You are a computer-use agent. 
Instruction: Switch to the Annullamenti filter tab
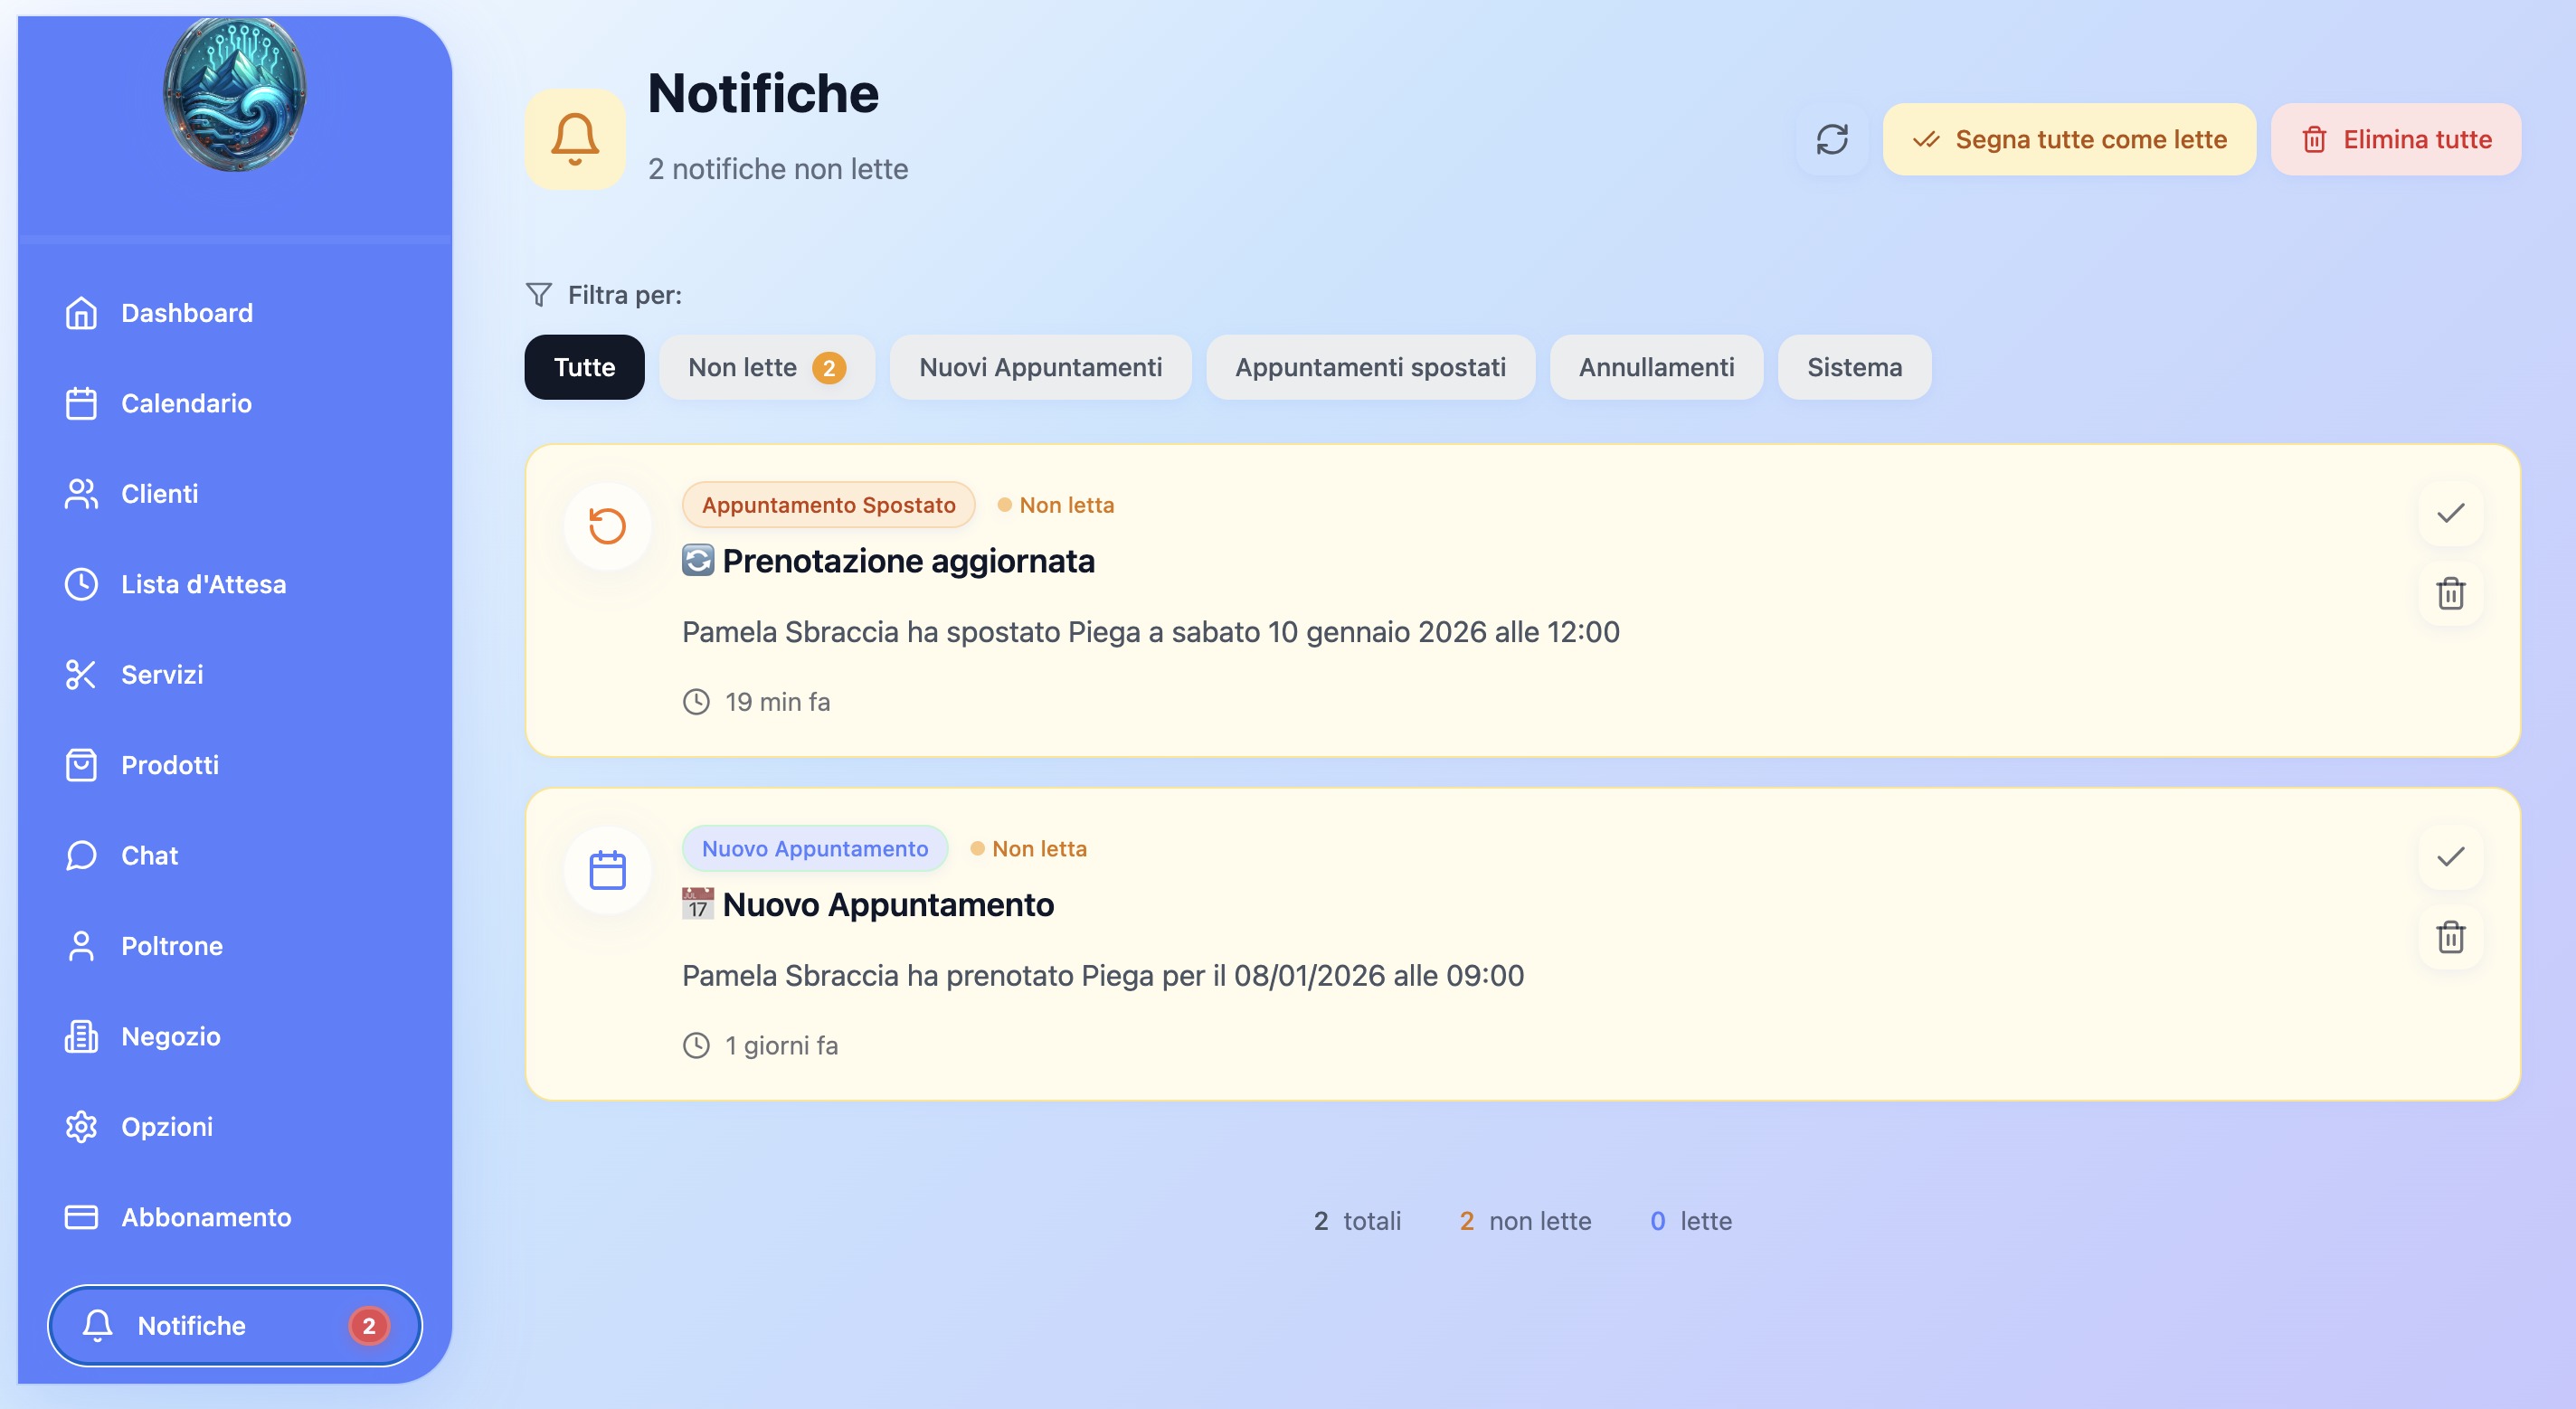(x=1656, y=367)
